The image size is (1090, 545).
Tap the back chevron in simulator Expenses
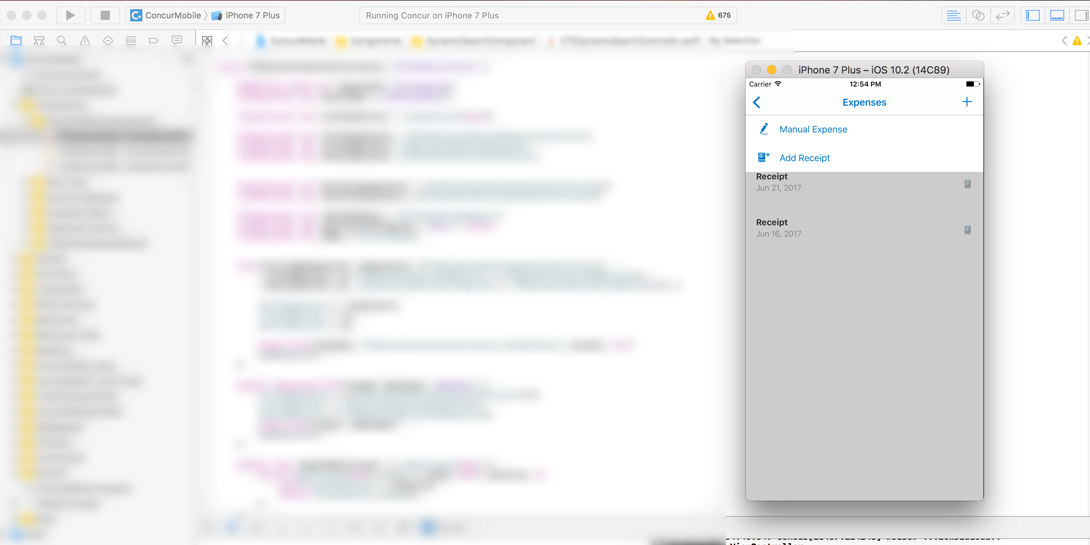pyautogui.click(x=757, y=102)
